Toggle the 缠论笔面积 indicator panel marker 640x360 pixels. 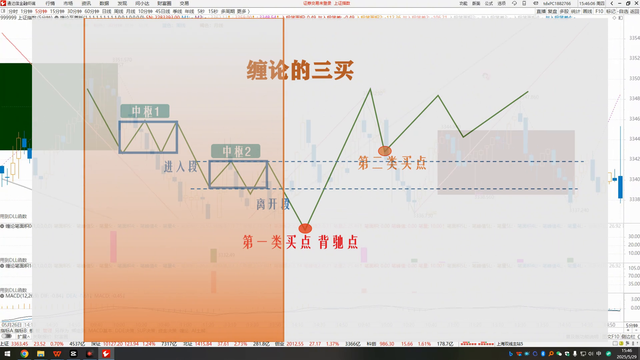coord(2,226)
